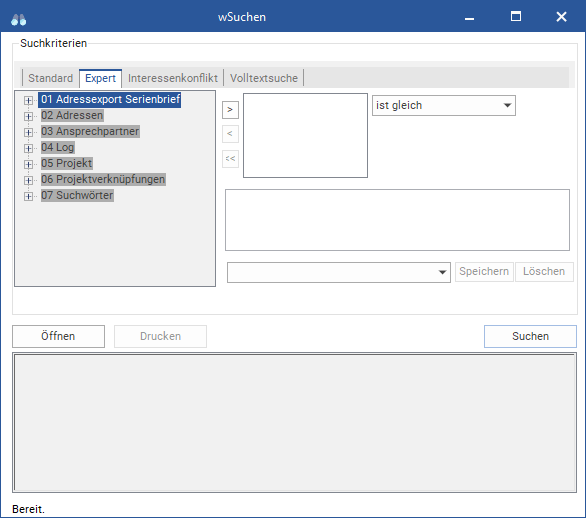Switch to the Standard tab
The height and width of the screenshot is (518, 586).
coord(50,78)
